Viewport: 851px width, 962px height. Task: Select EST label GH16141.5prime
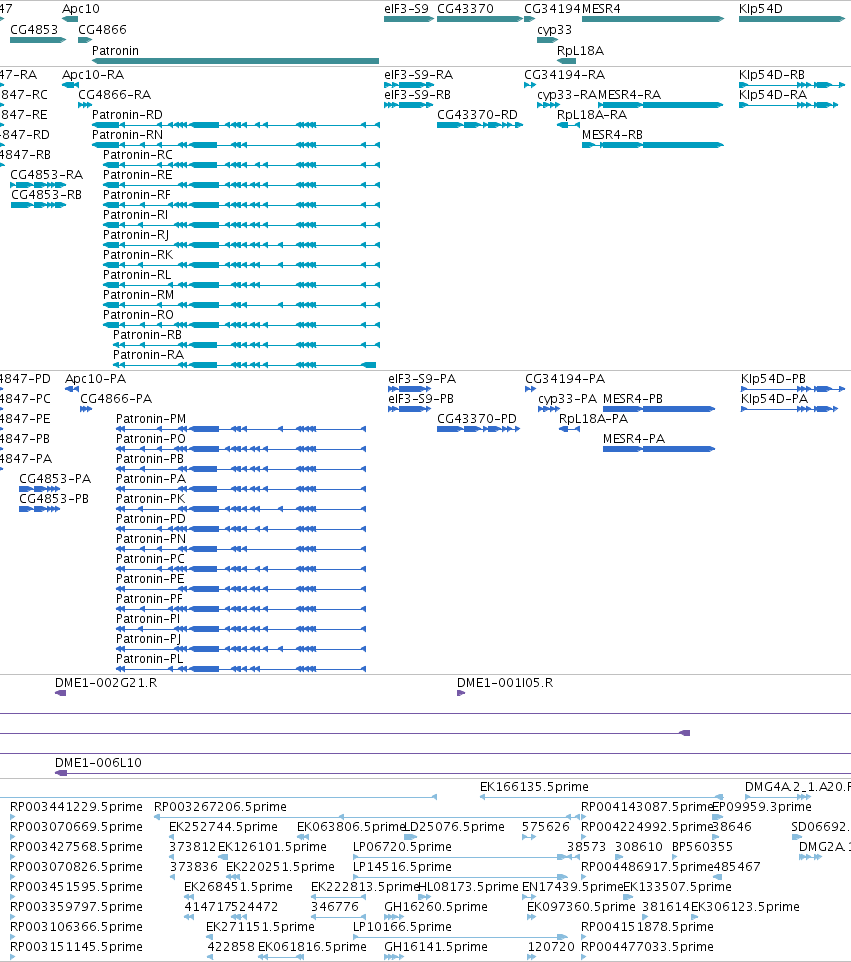pyautogui.click(x=436, y=947)
